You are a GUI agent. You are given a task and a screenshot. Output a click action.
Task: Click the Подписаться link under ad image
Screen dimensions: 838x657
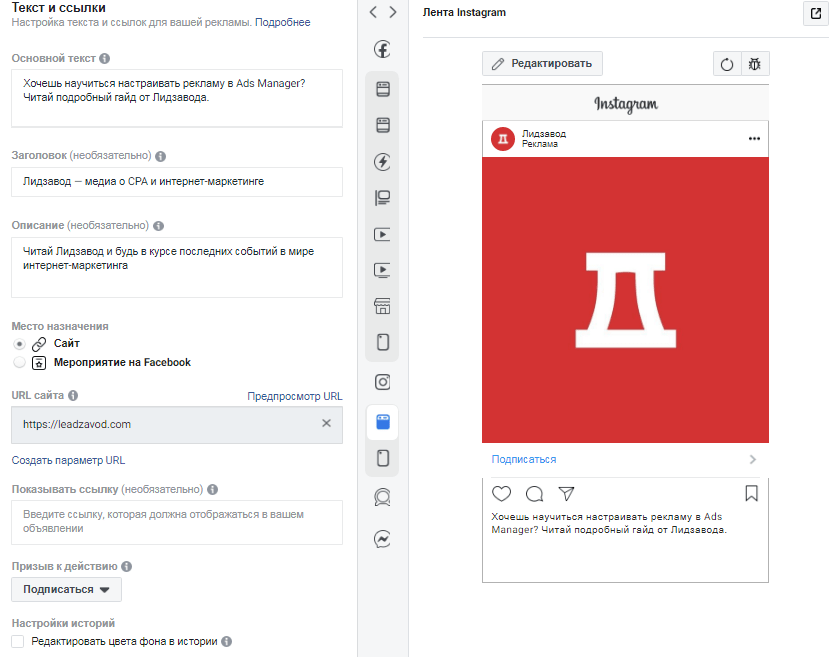pos(524,459)
